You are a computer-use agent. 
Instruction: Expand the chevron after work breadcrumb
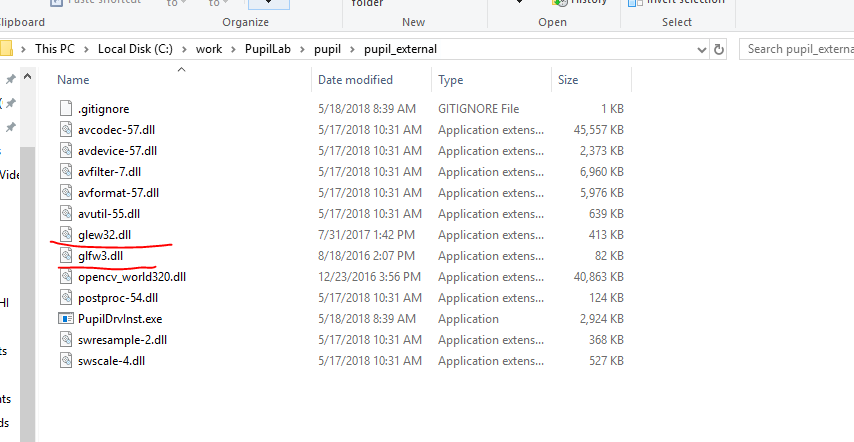[x=233, y=49]
